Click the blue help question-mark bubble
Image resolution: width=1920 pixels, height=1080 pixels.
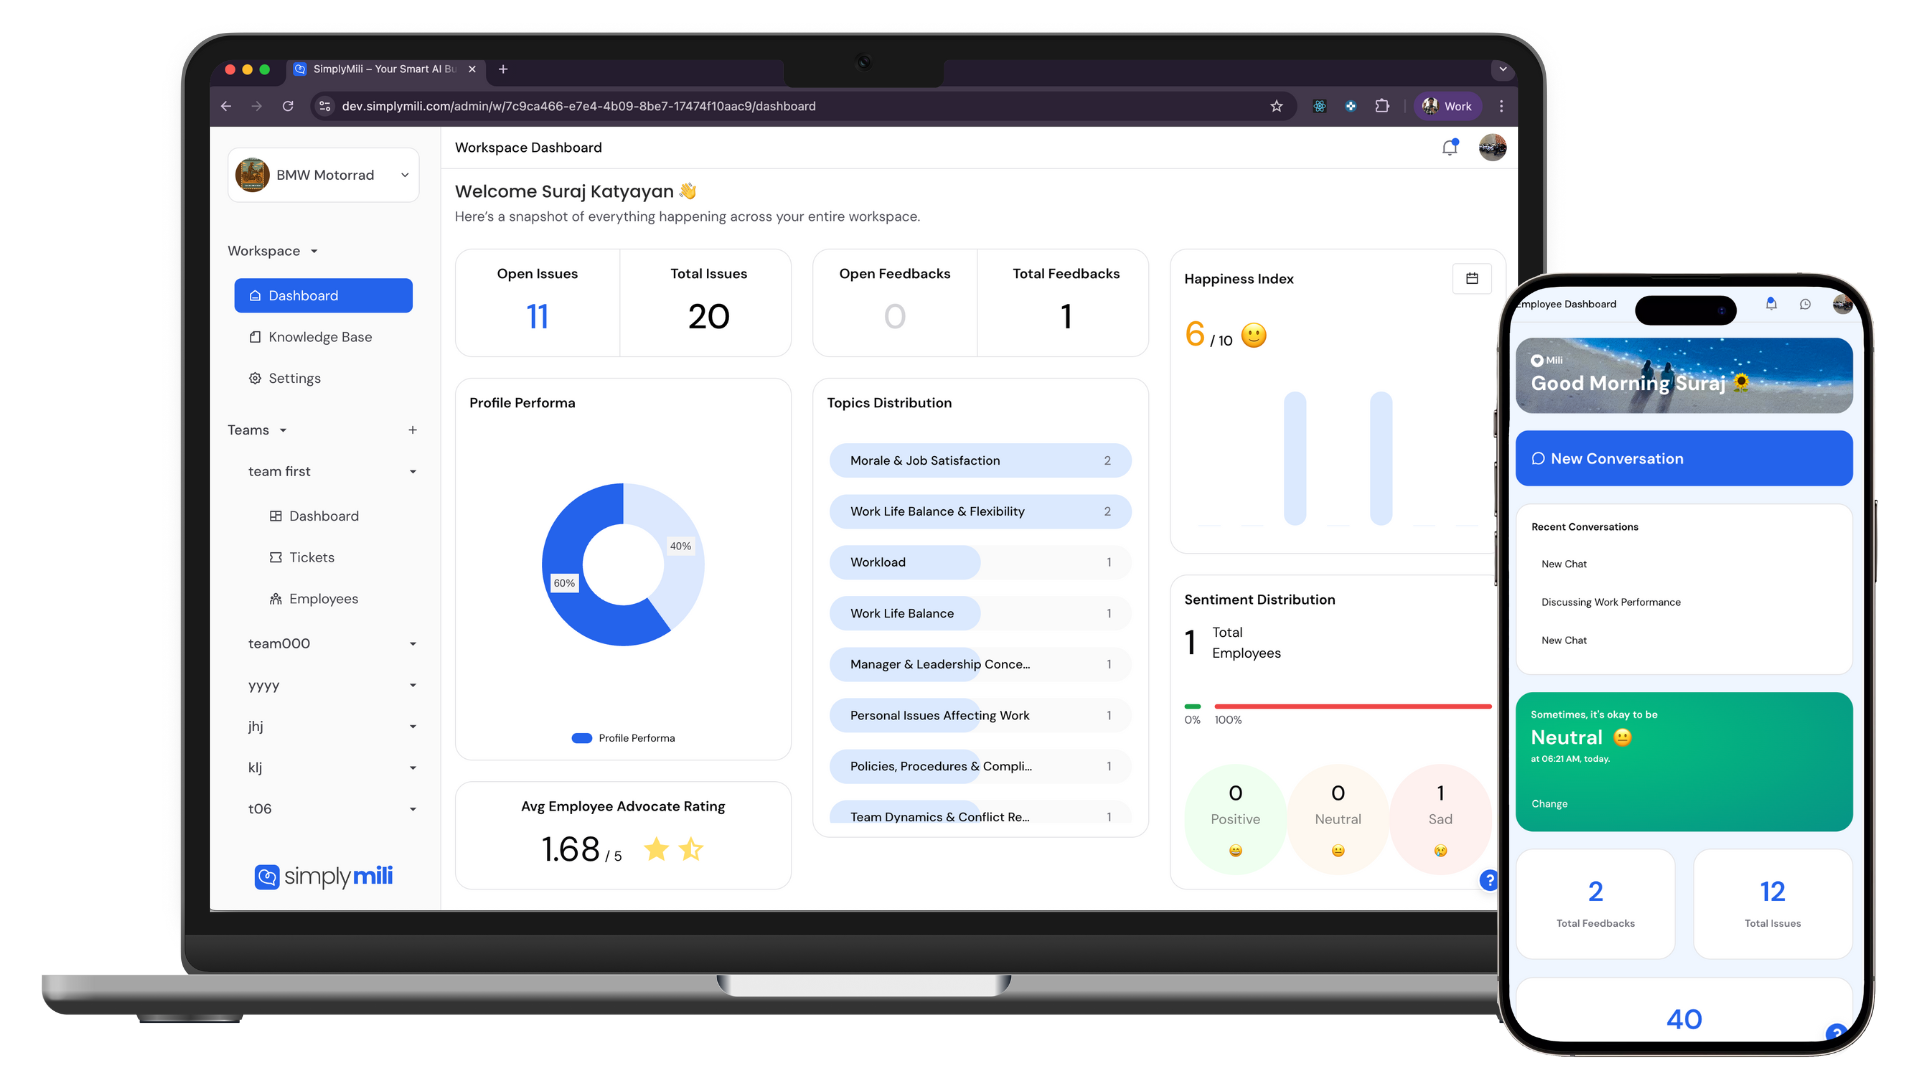tap(1488, 880)
